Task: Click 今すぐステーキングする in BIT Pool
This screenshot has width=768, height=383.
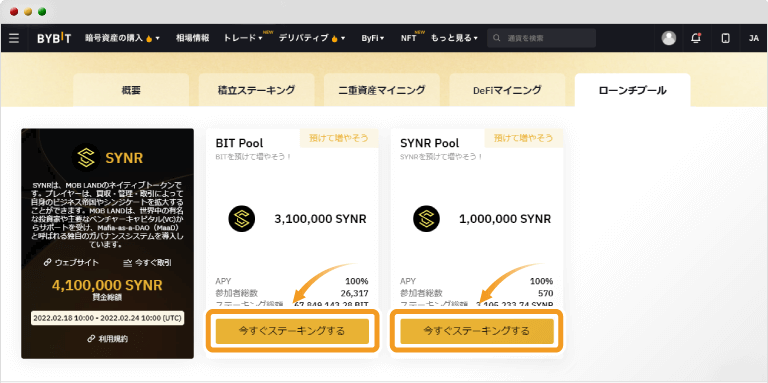Action: pos(292,331)
